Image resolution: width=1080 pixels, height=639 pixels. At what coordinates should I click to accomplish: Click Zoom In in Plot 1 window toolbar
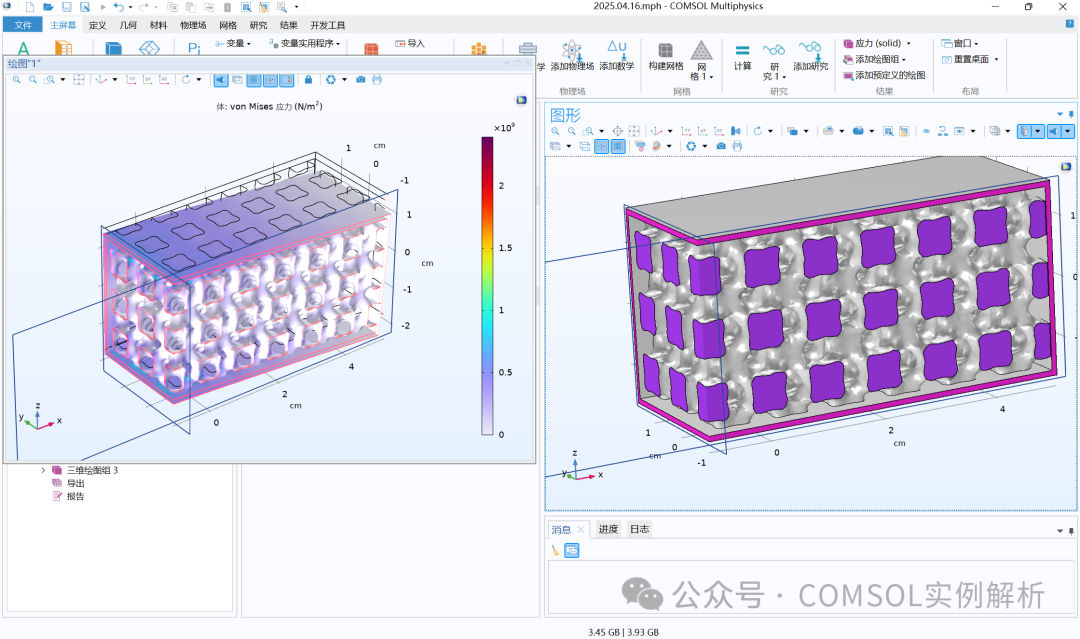[17, 80]
